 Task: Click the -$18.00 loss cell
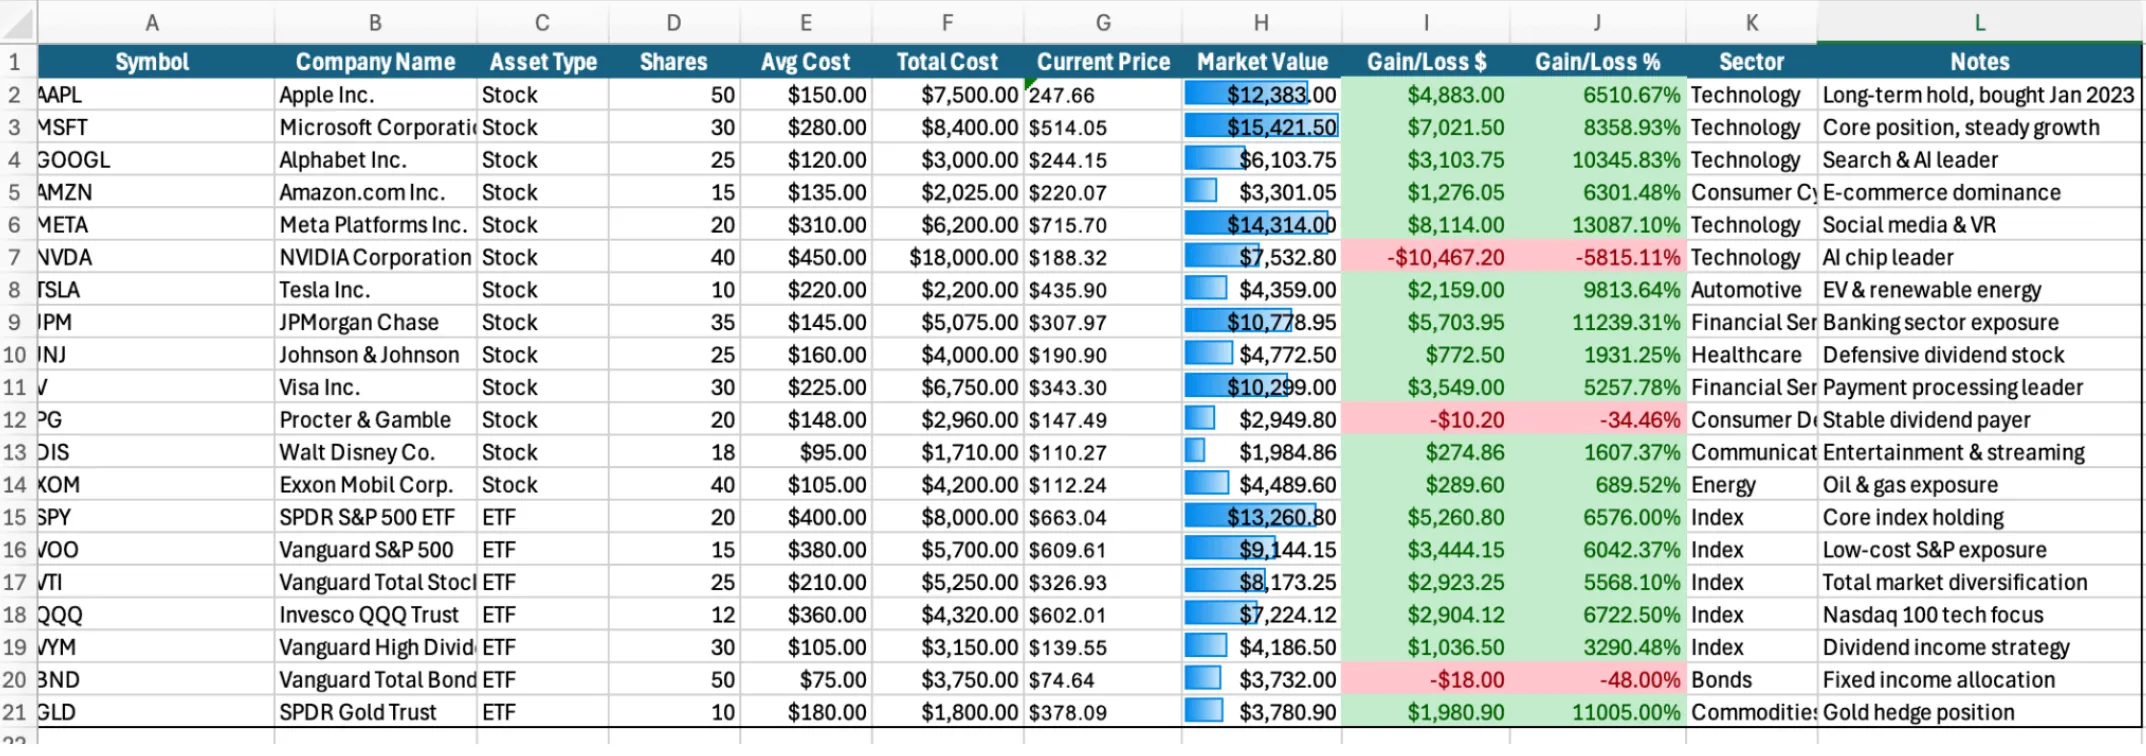(1426, 680)
